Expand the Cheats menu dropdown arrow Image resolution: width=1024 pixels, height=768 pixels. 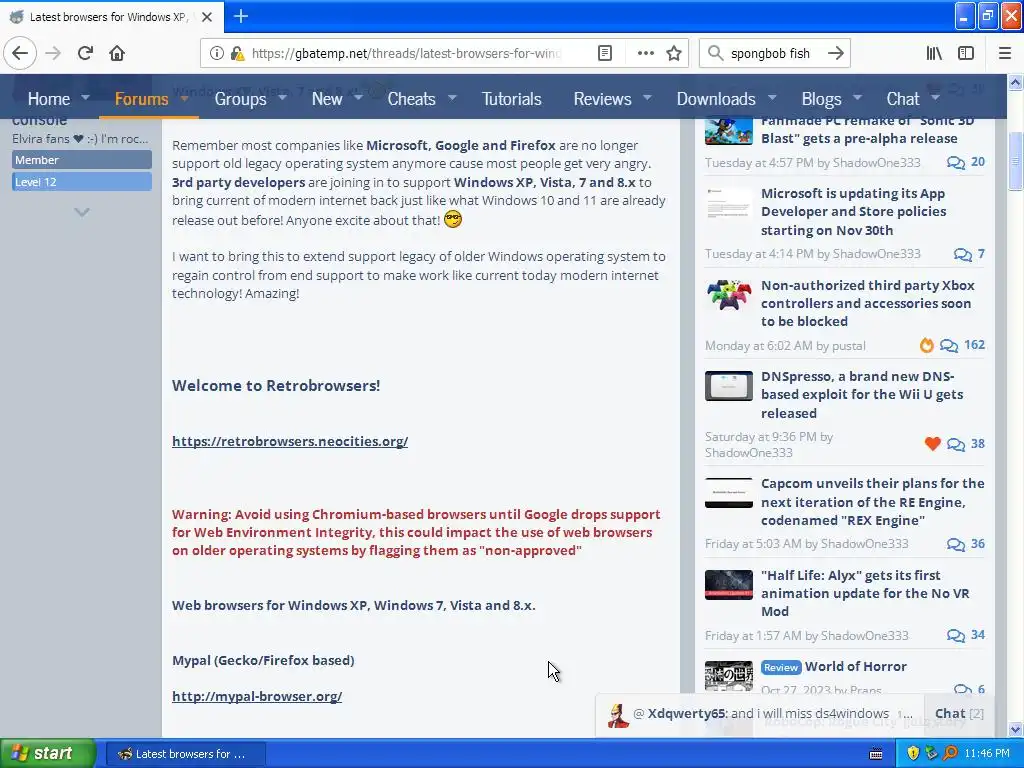452,98
